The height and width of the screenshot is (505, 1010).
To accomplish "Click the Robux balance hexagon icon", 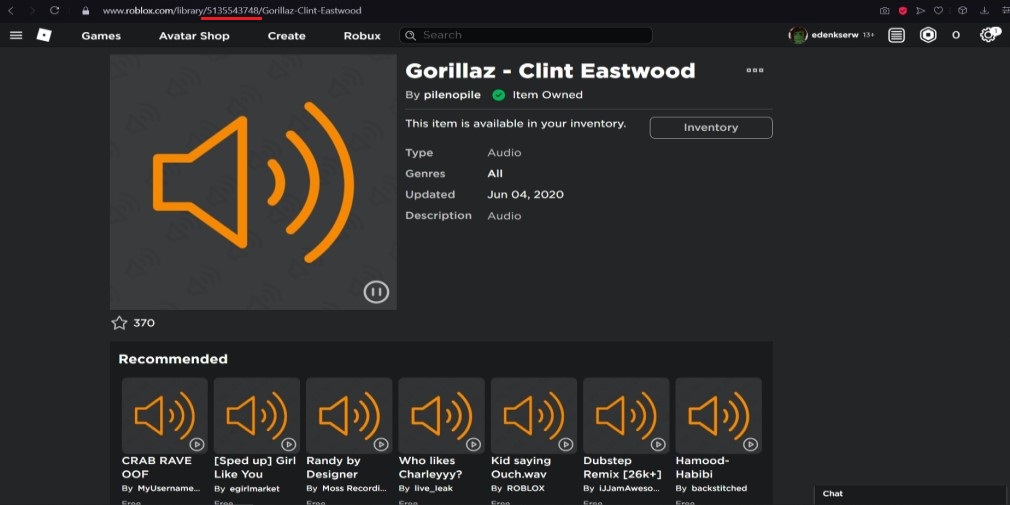I will 928,35.
